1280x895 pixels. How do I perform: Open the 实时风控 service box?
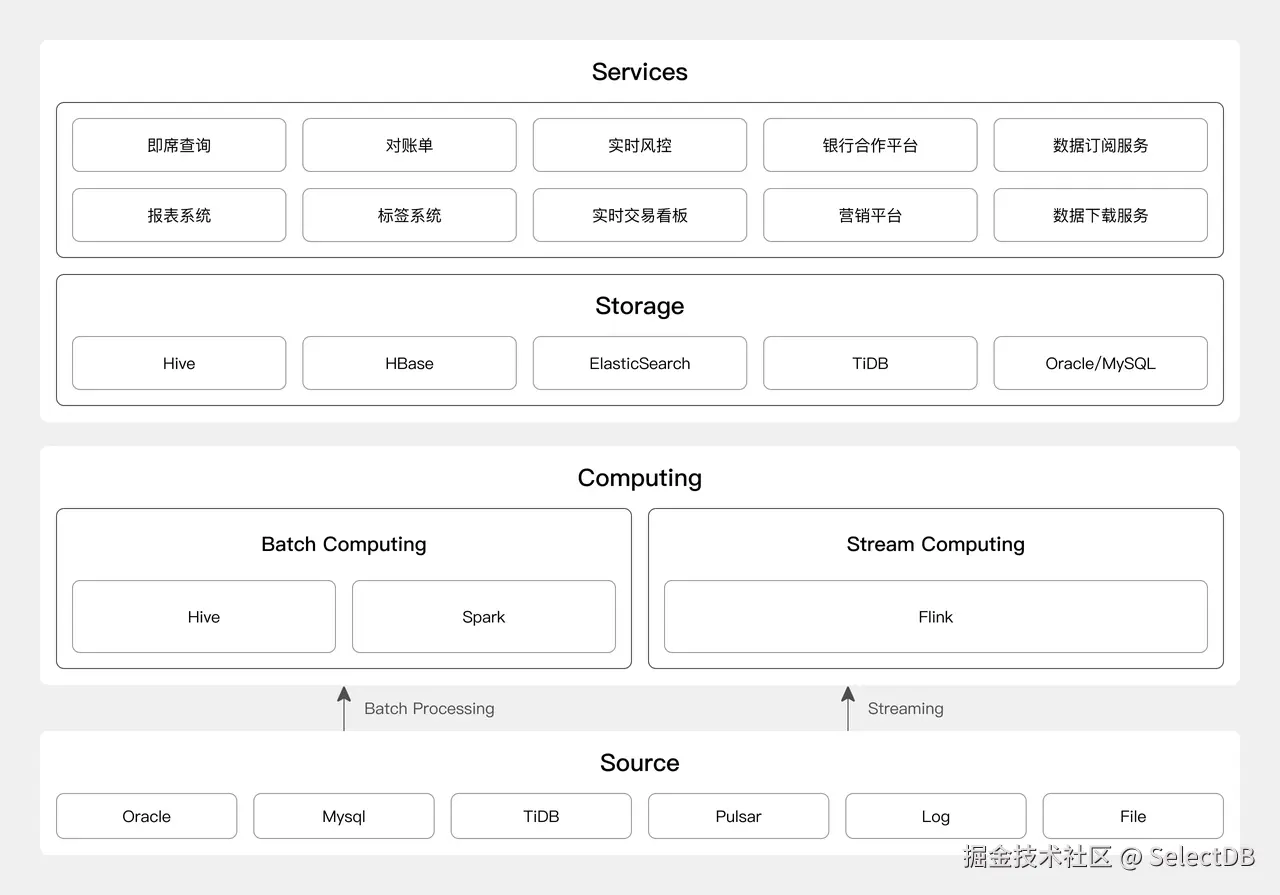(x=640, y=145)
